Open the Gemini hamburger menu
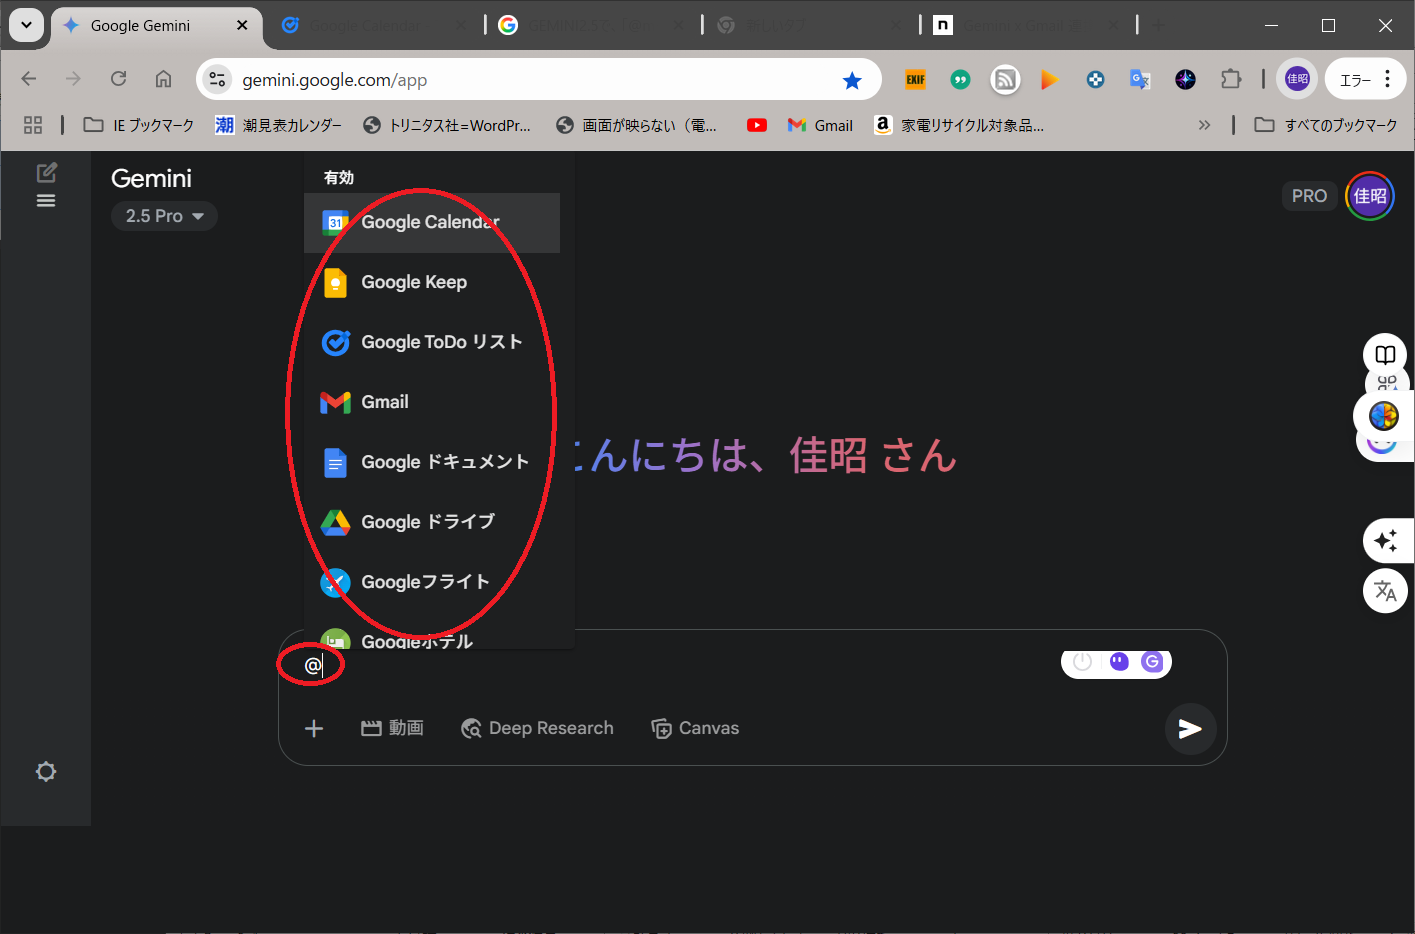 pos(46,201)
